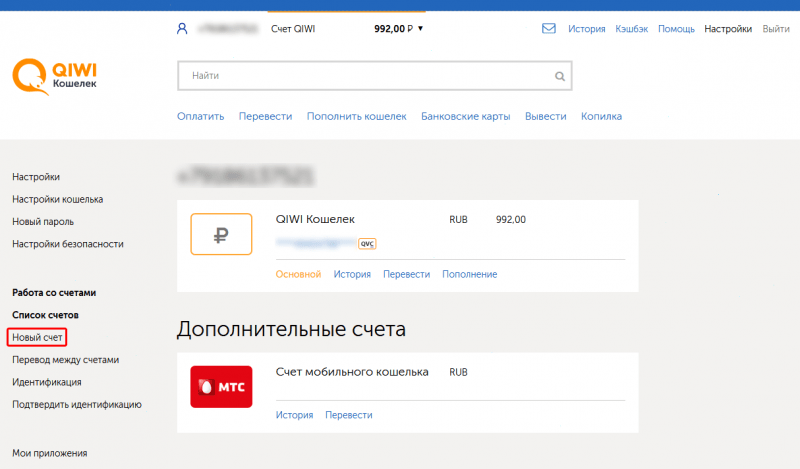Viewport: 800px width, 469px height.
Task: Click the QIWI Кошелек logo
Action: pos(55,77)
